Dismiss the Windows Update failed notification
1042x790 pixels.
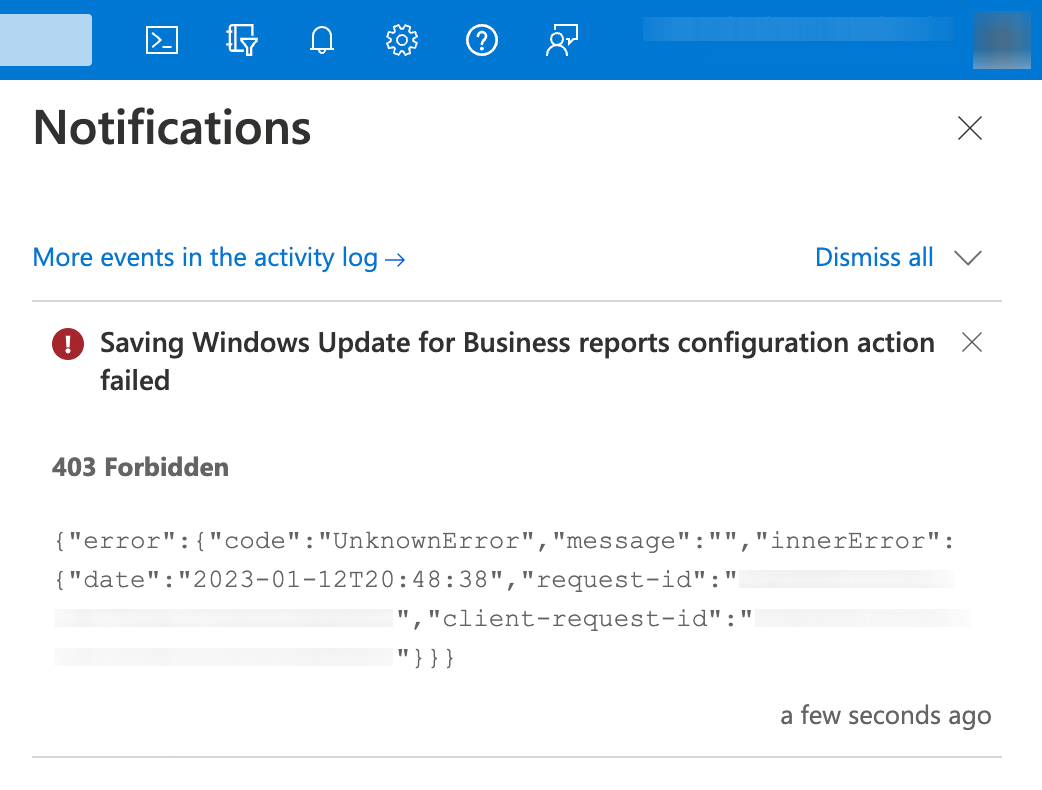972,342
